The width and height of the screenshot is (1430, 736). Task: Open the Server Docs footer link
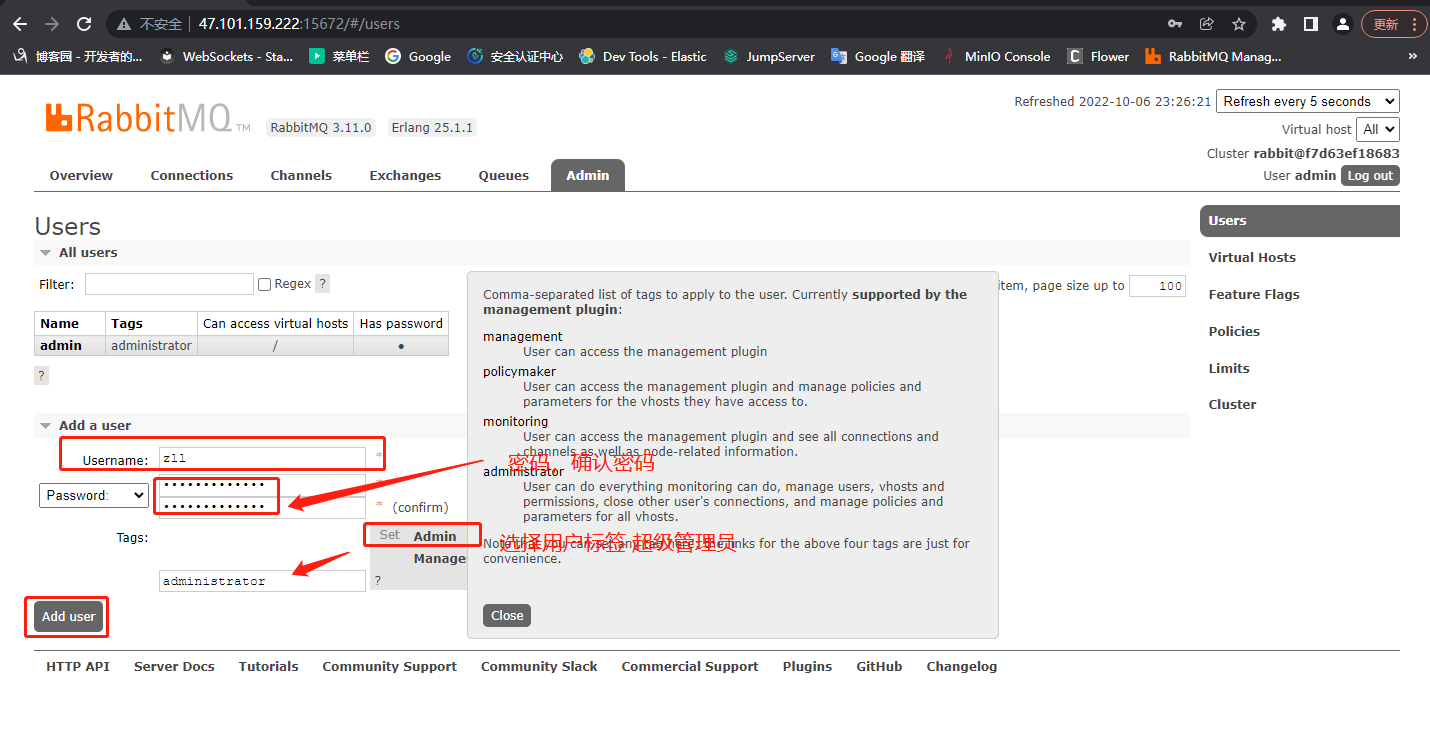coord(174,667)
